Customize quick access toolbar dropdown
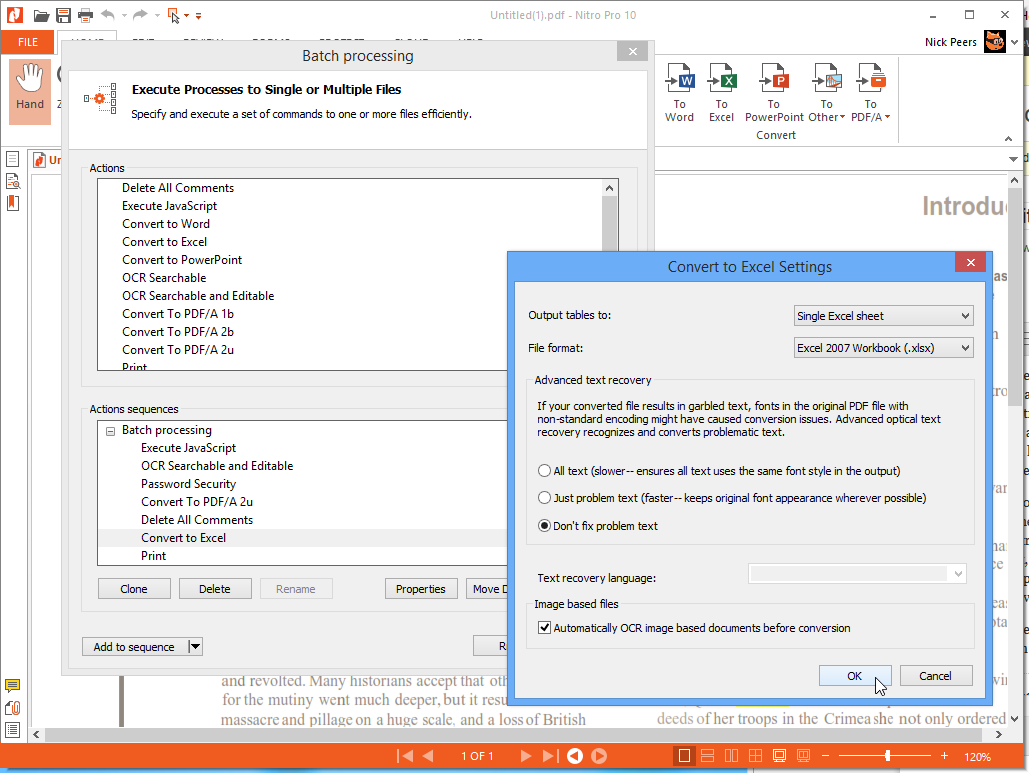 coord(198,16)
